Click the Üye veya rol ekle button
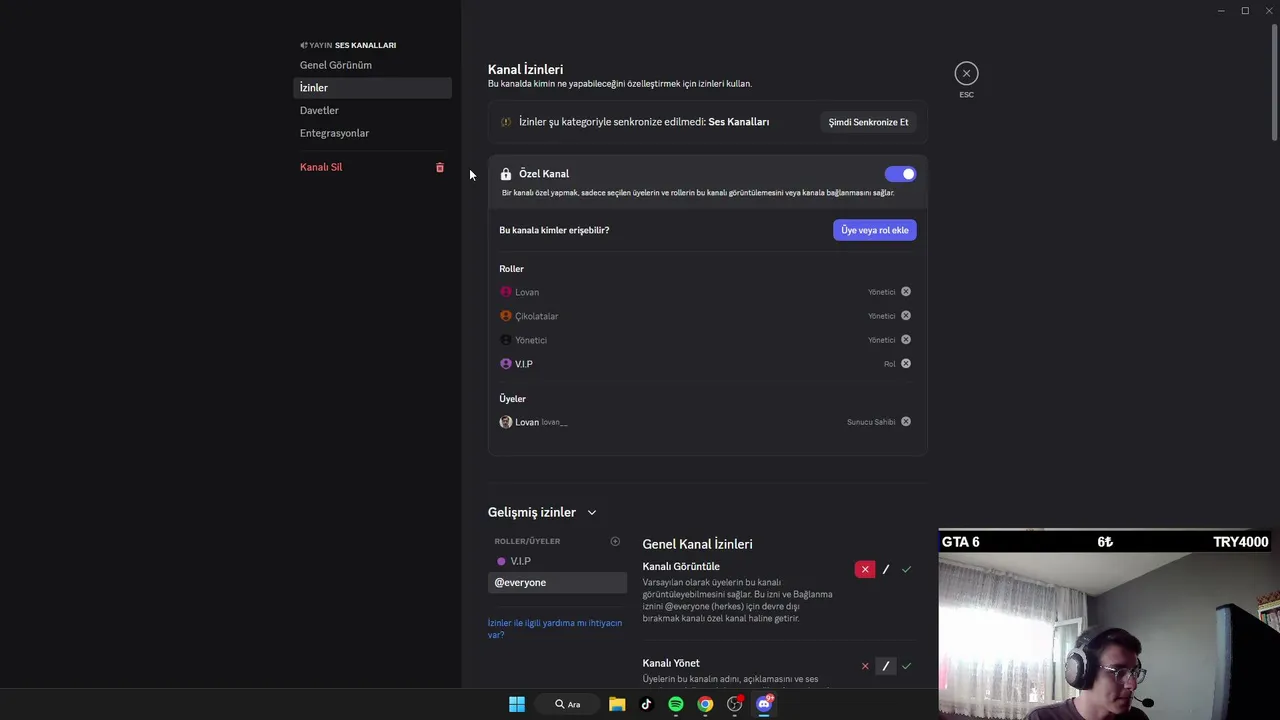 [x=875, y=230]
